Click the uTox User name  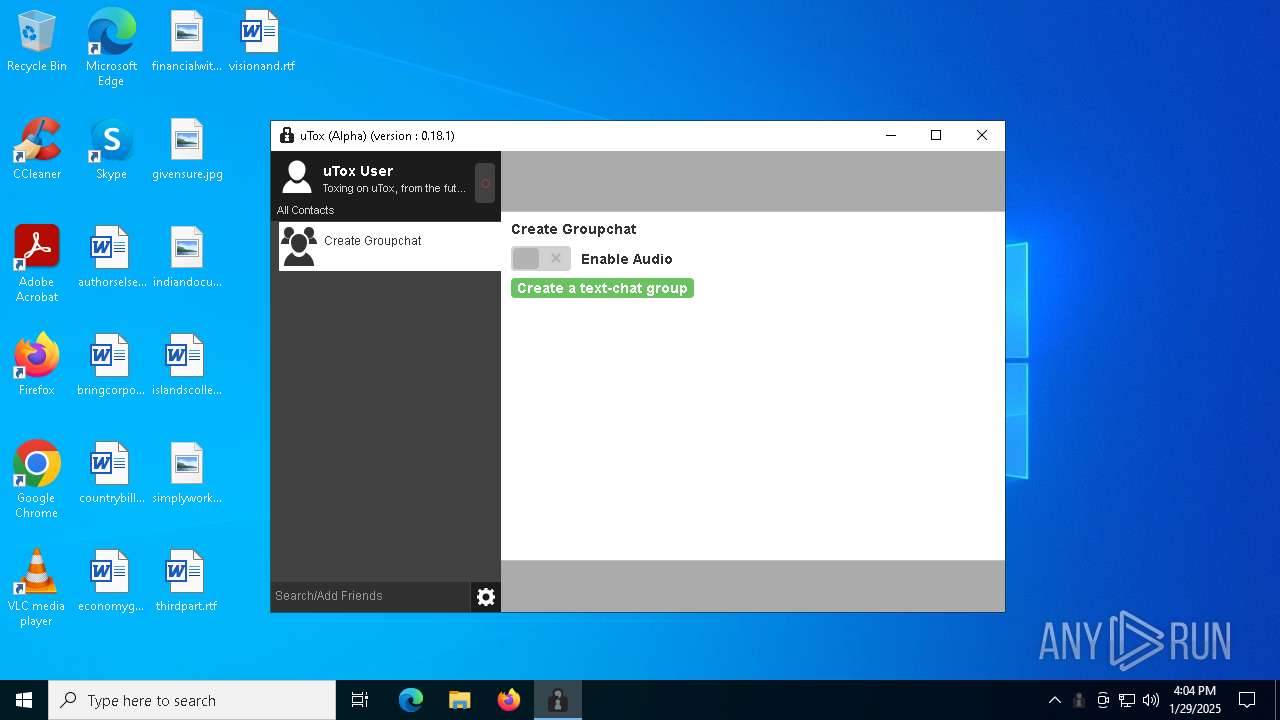(x=358, y=171)
